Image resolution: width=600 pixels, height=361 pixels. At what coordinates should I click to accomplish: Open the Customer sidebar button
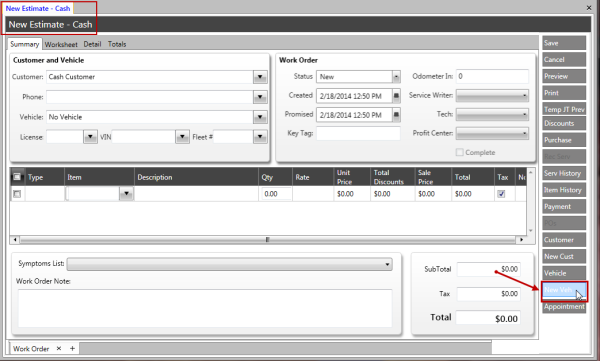564,240
